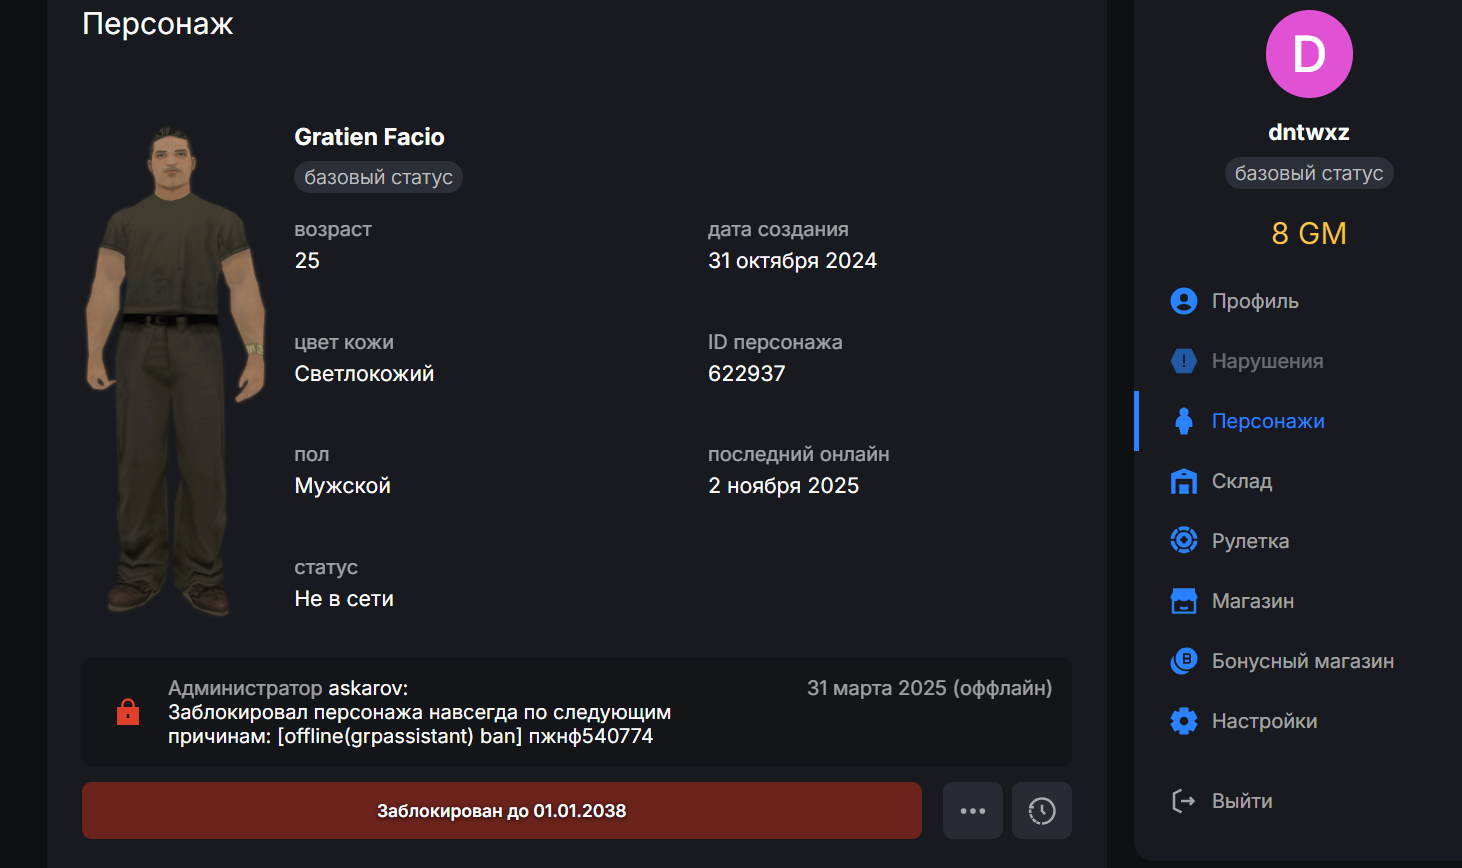Click the red lock ban icon
This screenshot has height=868, width=1462.
[128, 712]
